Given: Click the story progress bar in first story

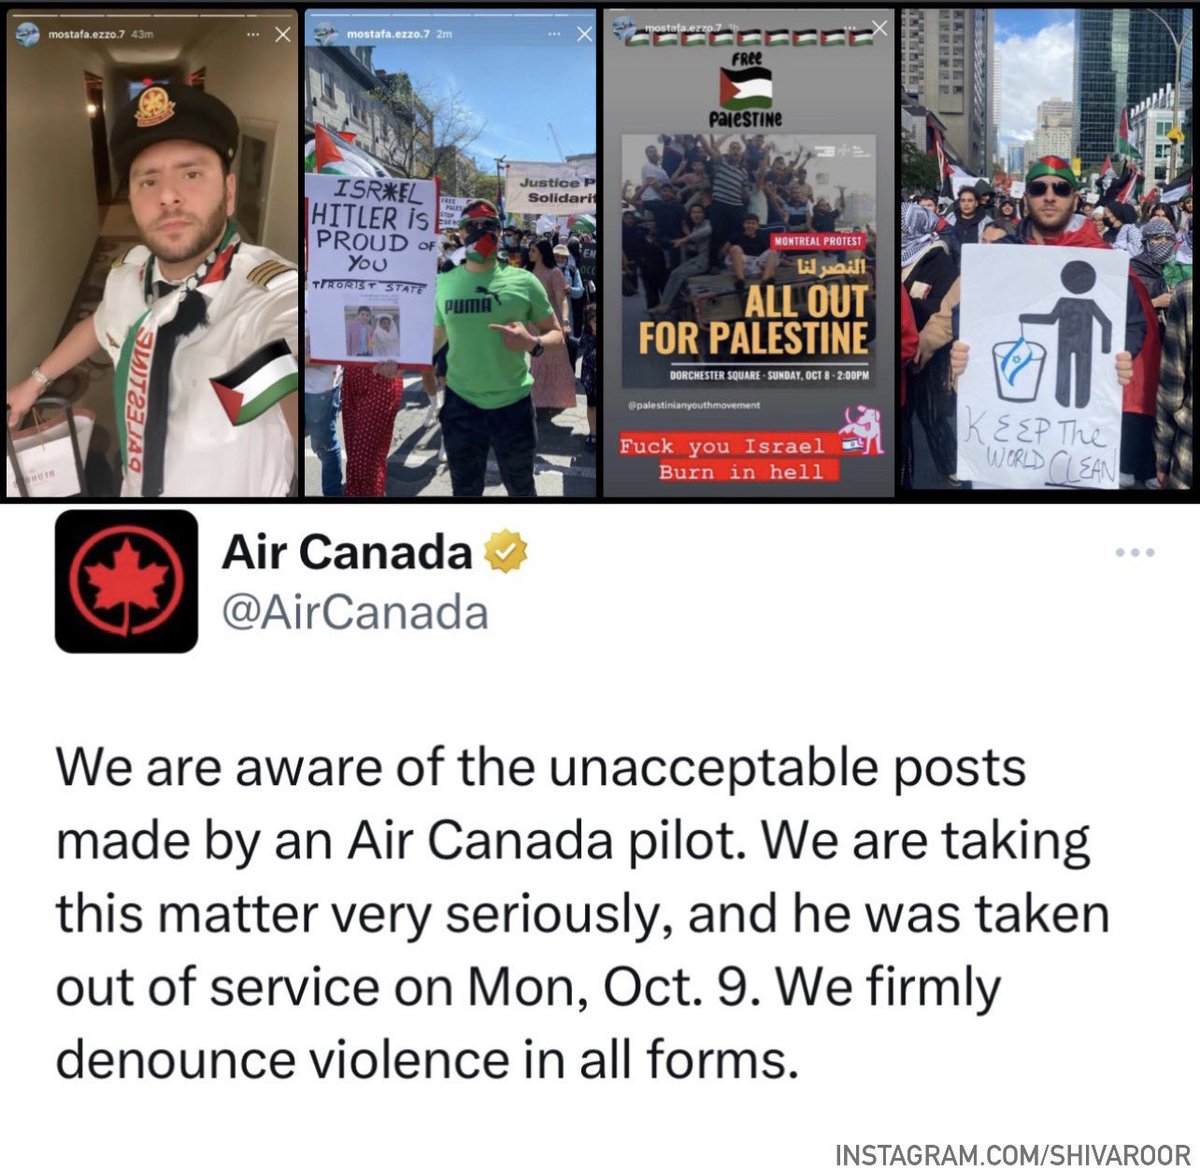Looking at the screenshot, I should click(152, 15).
